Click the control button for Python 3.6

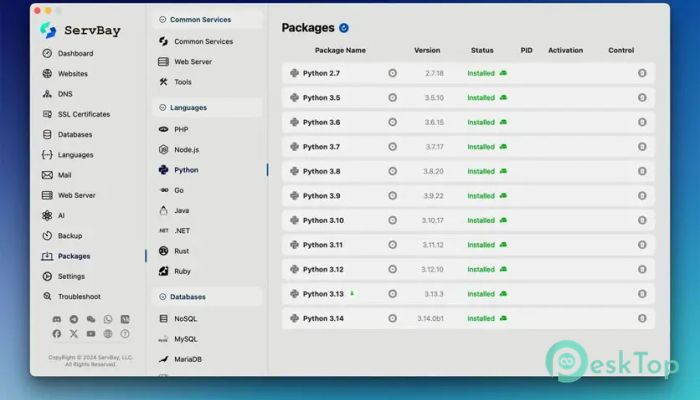click(x=642, y=122)
